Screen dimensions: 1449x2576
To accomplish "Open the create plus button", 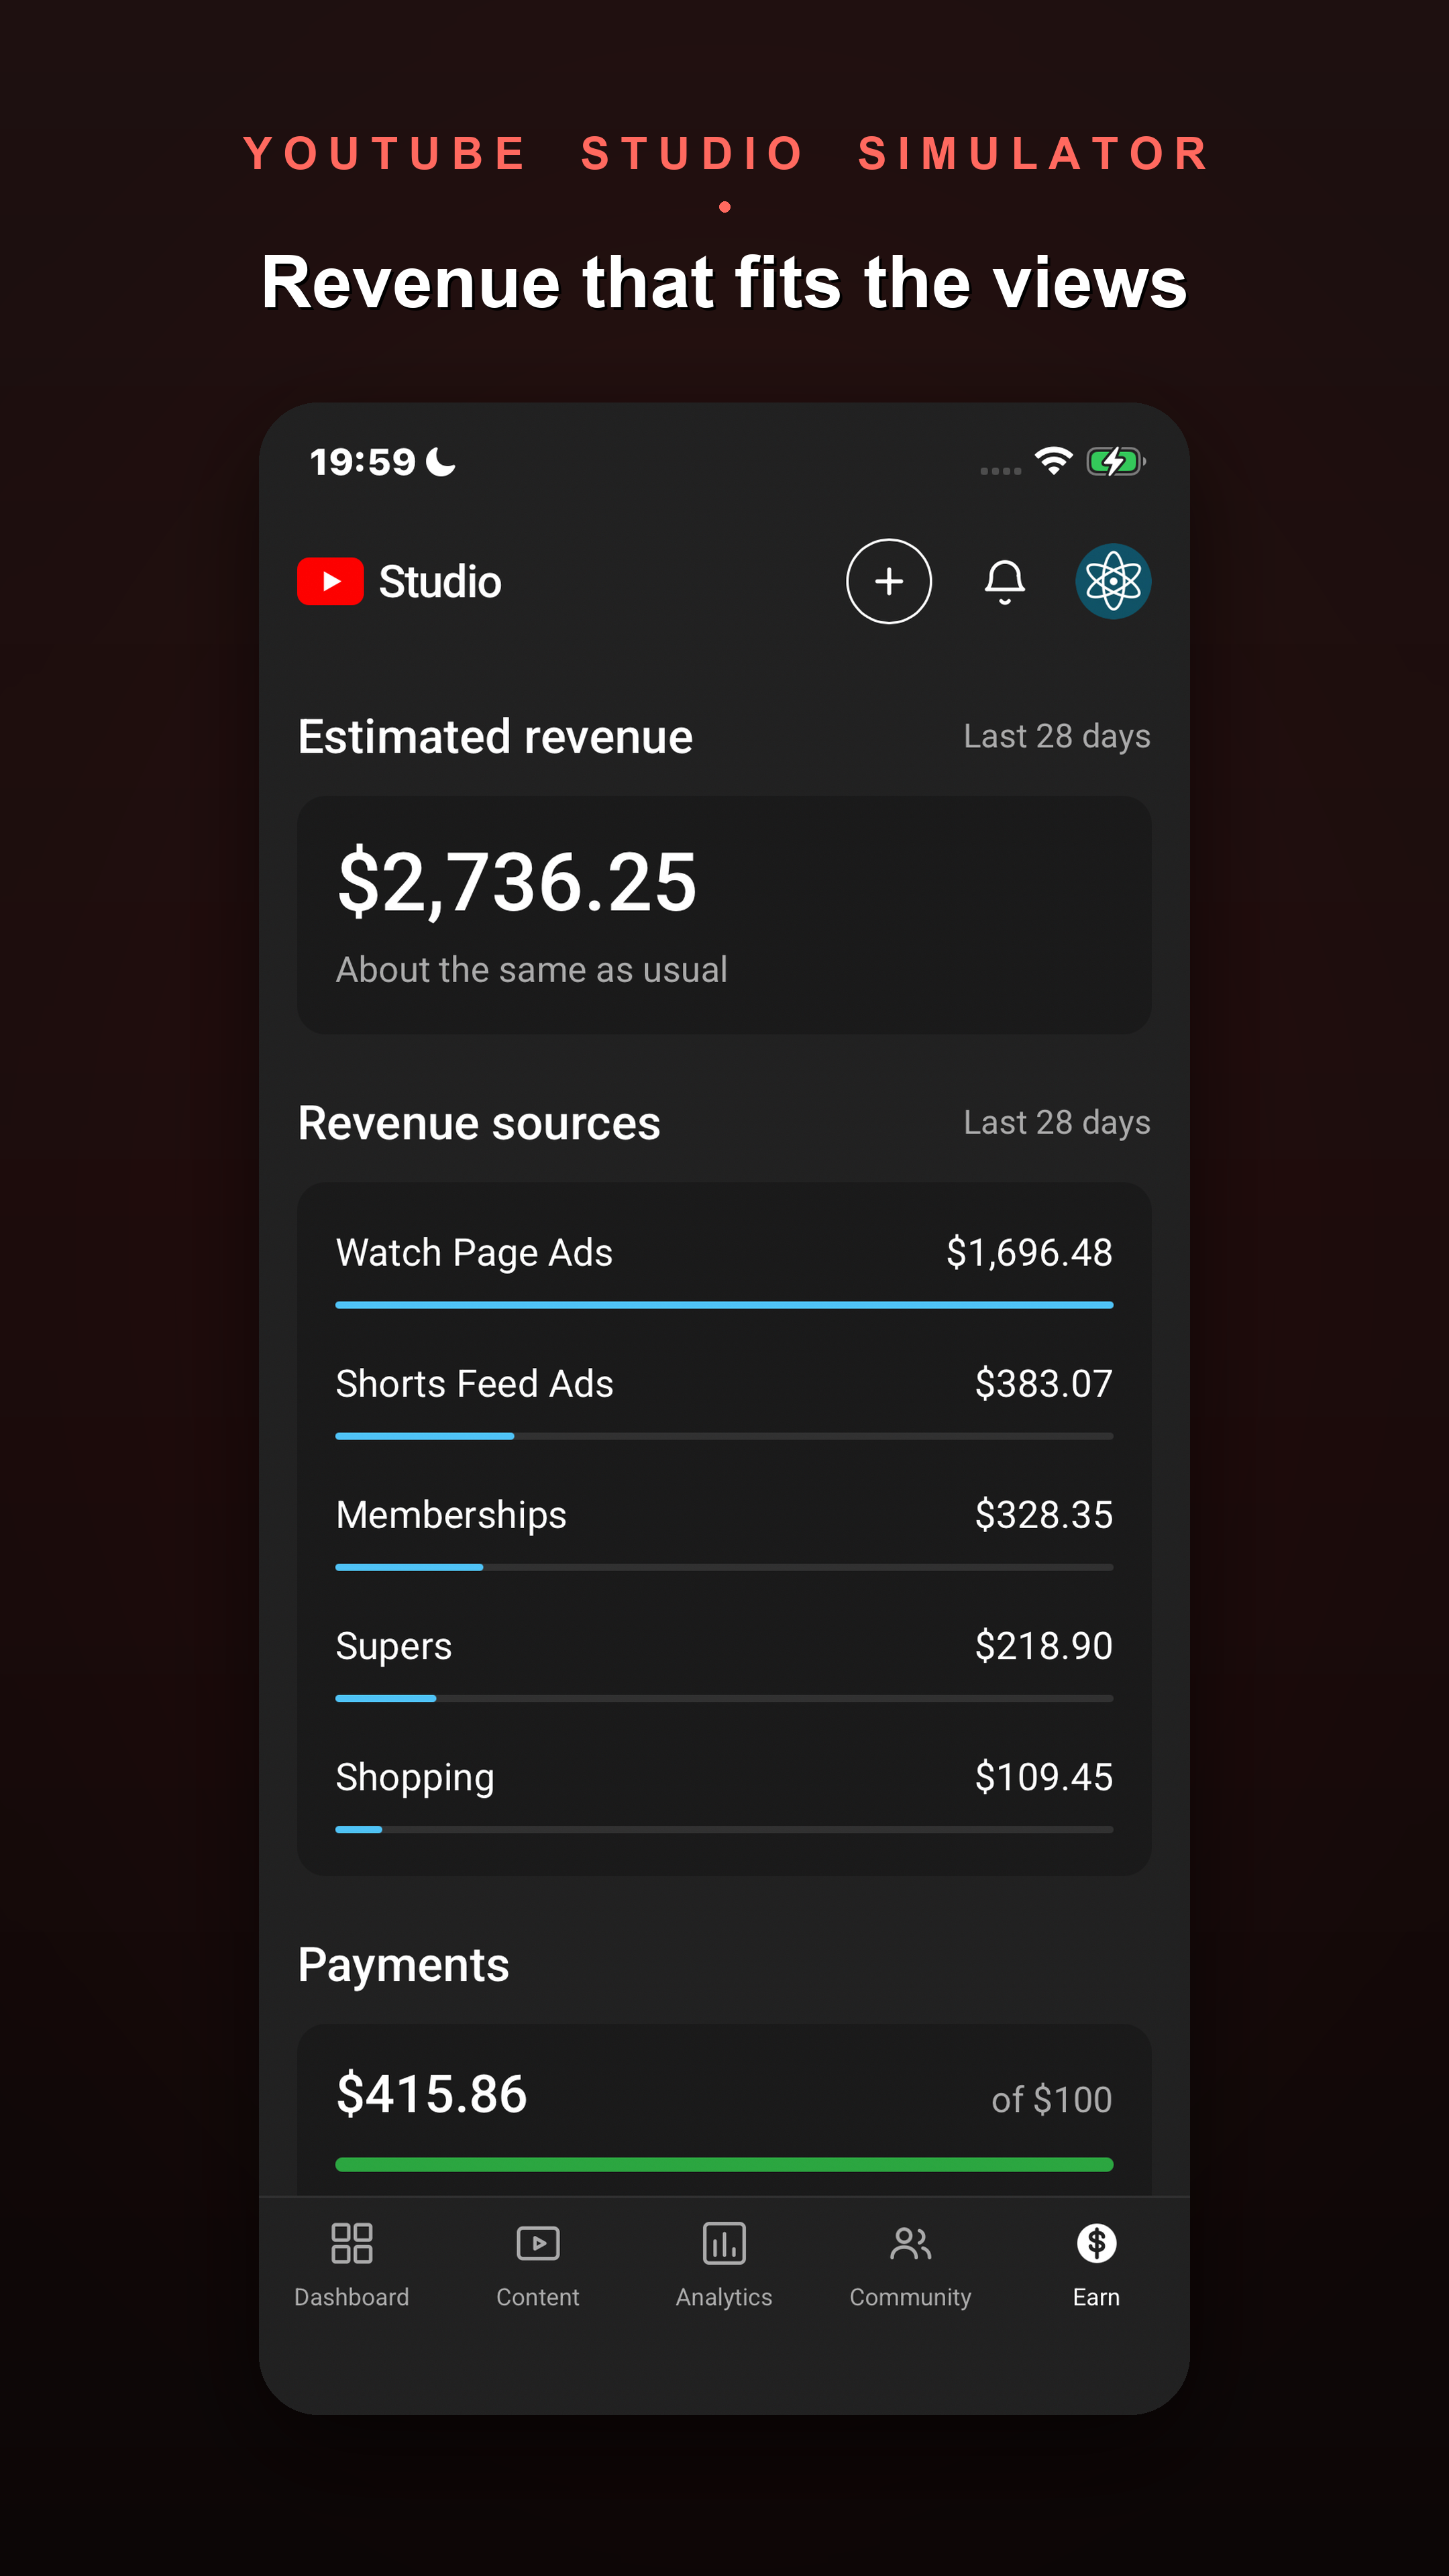I will [888, 581].
